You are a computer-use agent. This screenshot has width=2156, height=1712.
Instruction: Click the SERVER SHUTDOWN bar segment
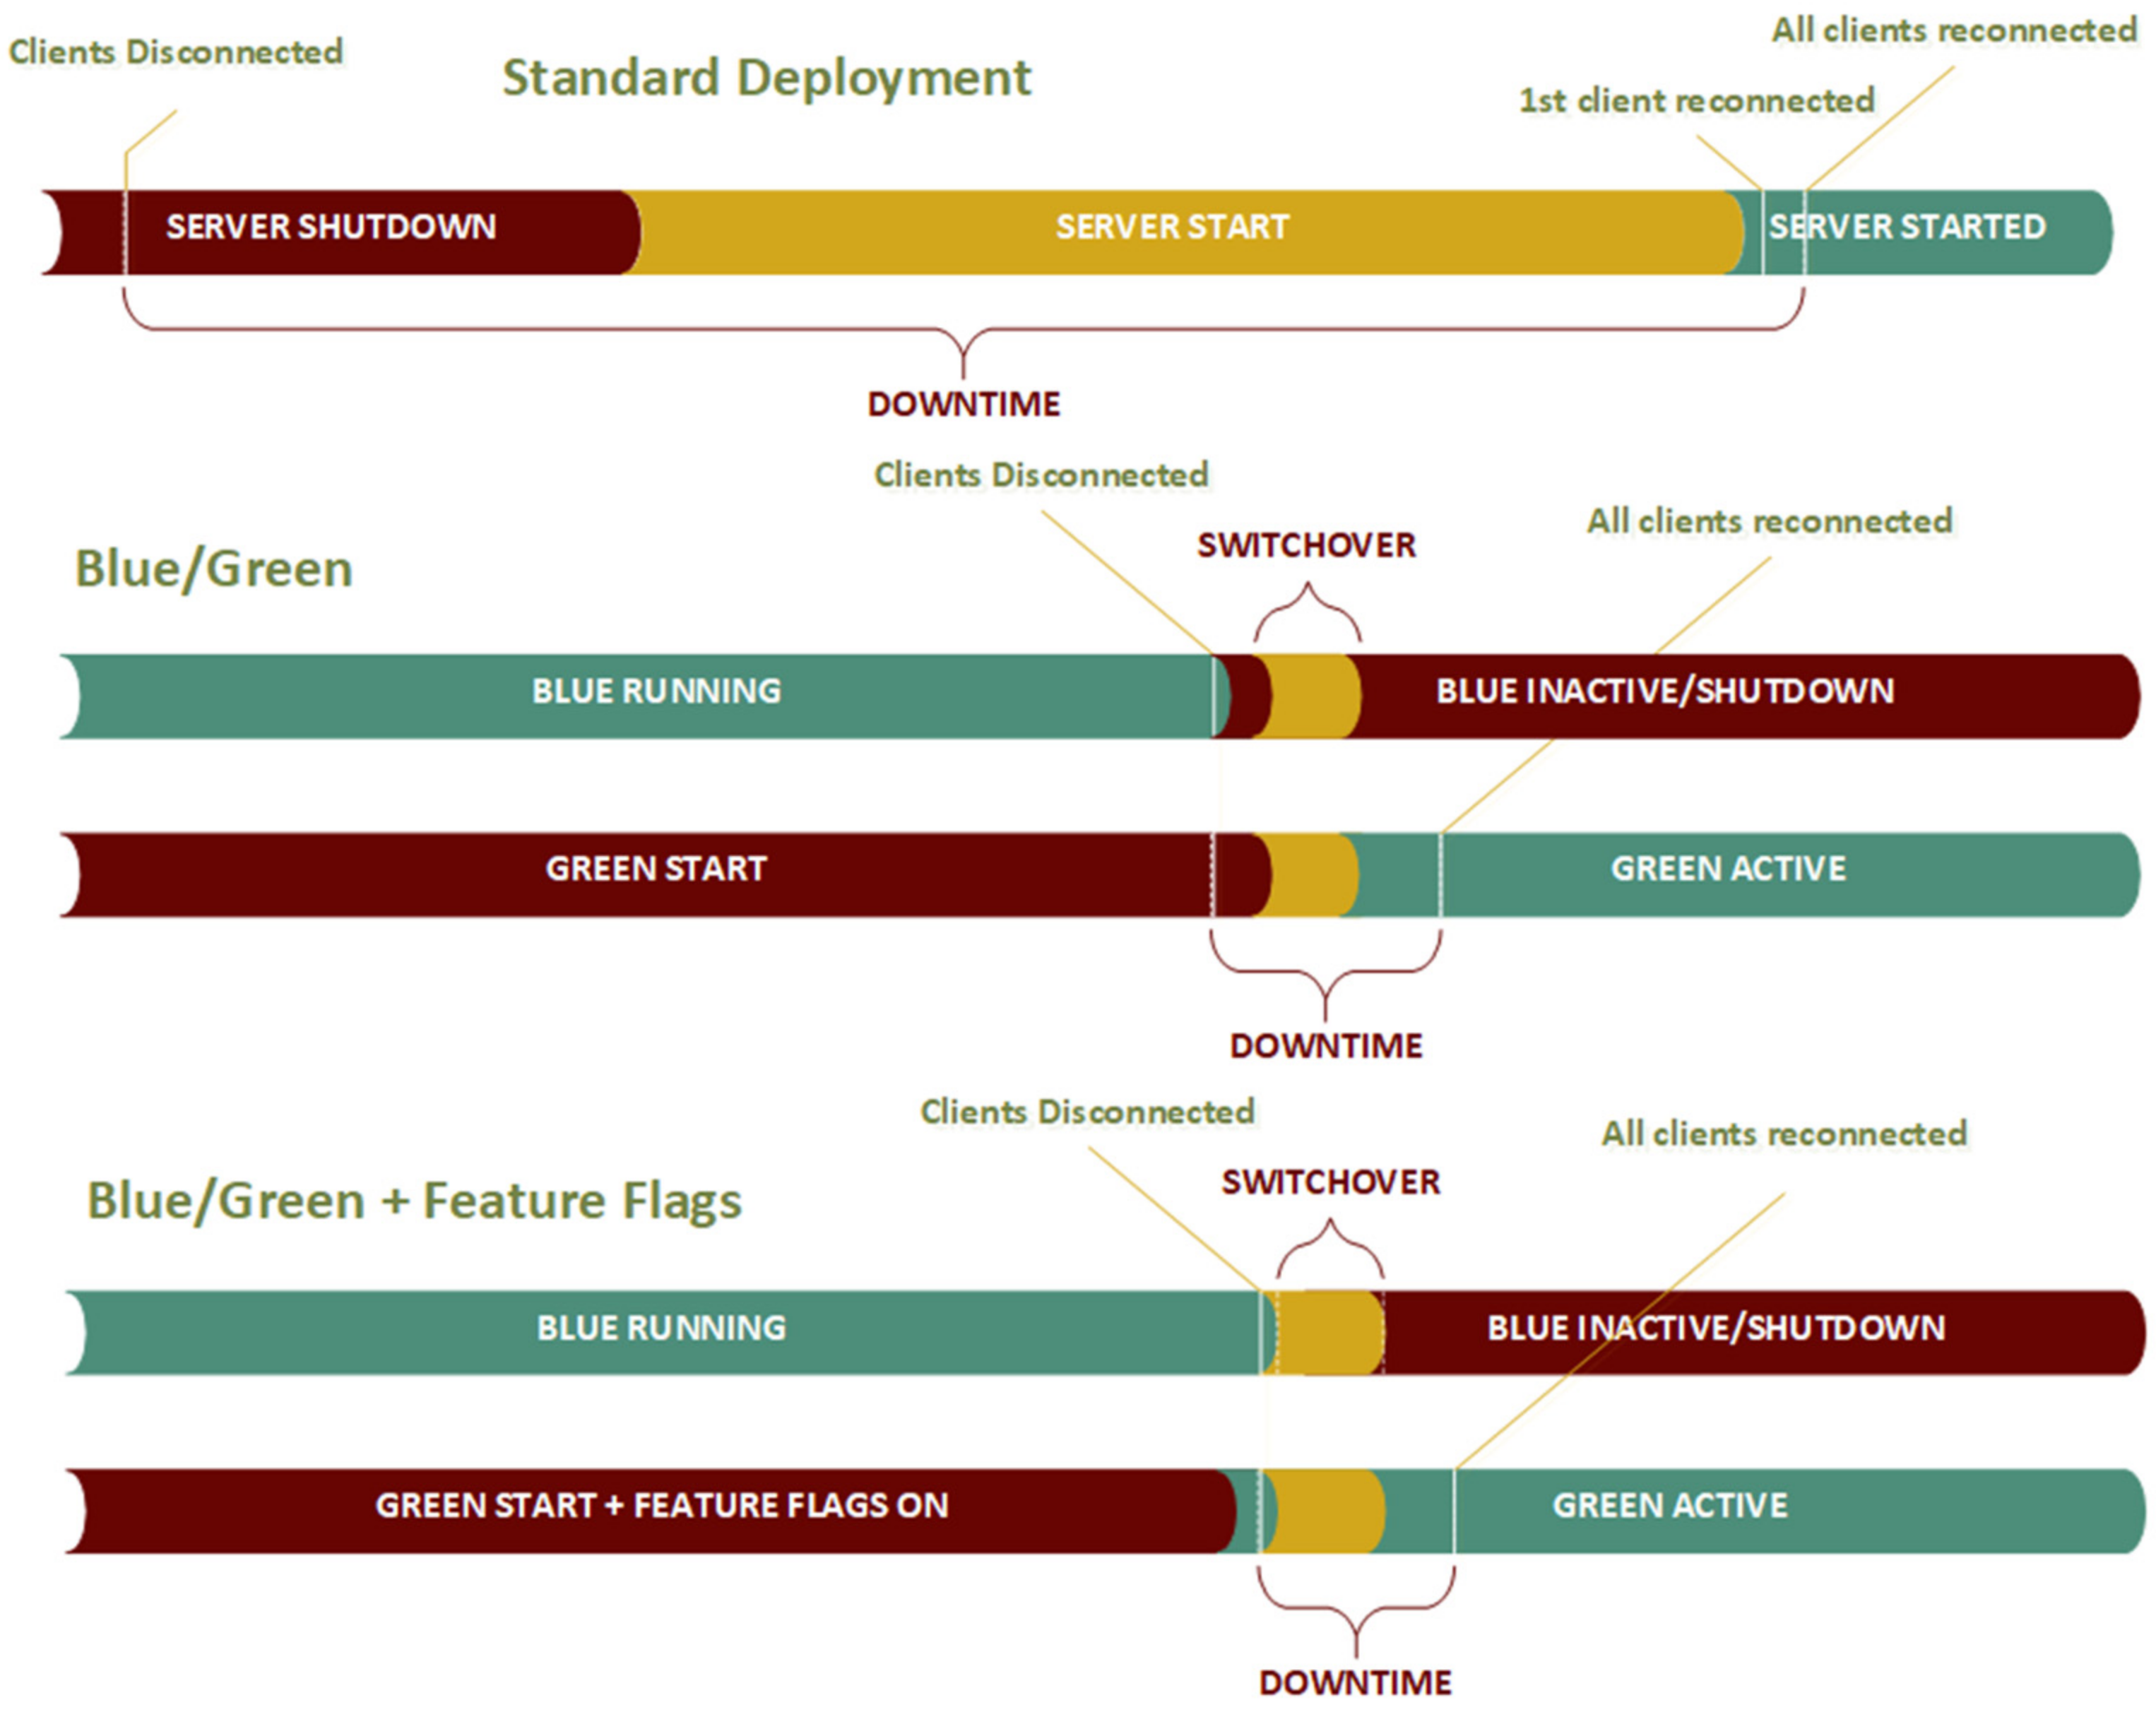tap(331, 228)
